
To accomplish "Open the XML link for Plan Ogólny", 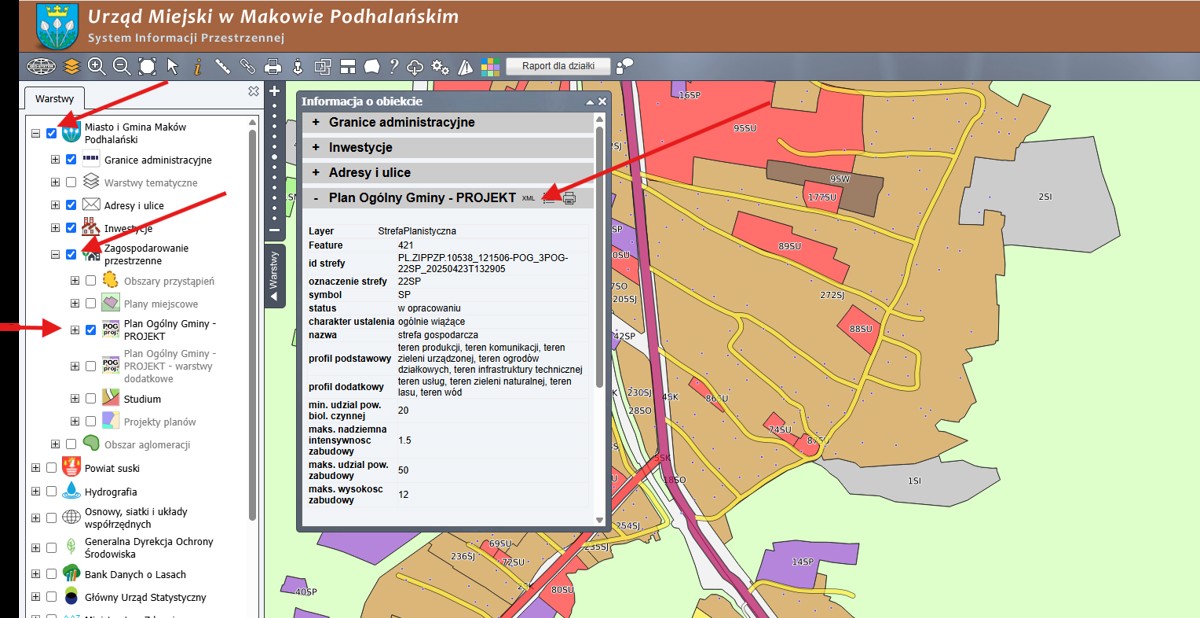I will coord(528,198).
